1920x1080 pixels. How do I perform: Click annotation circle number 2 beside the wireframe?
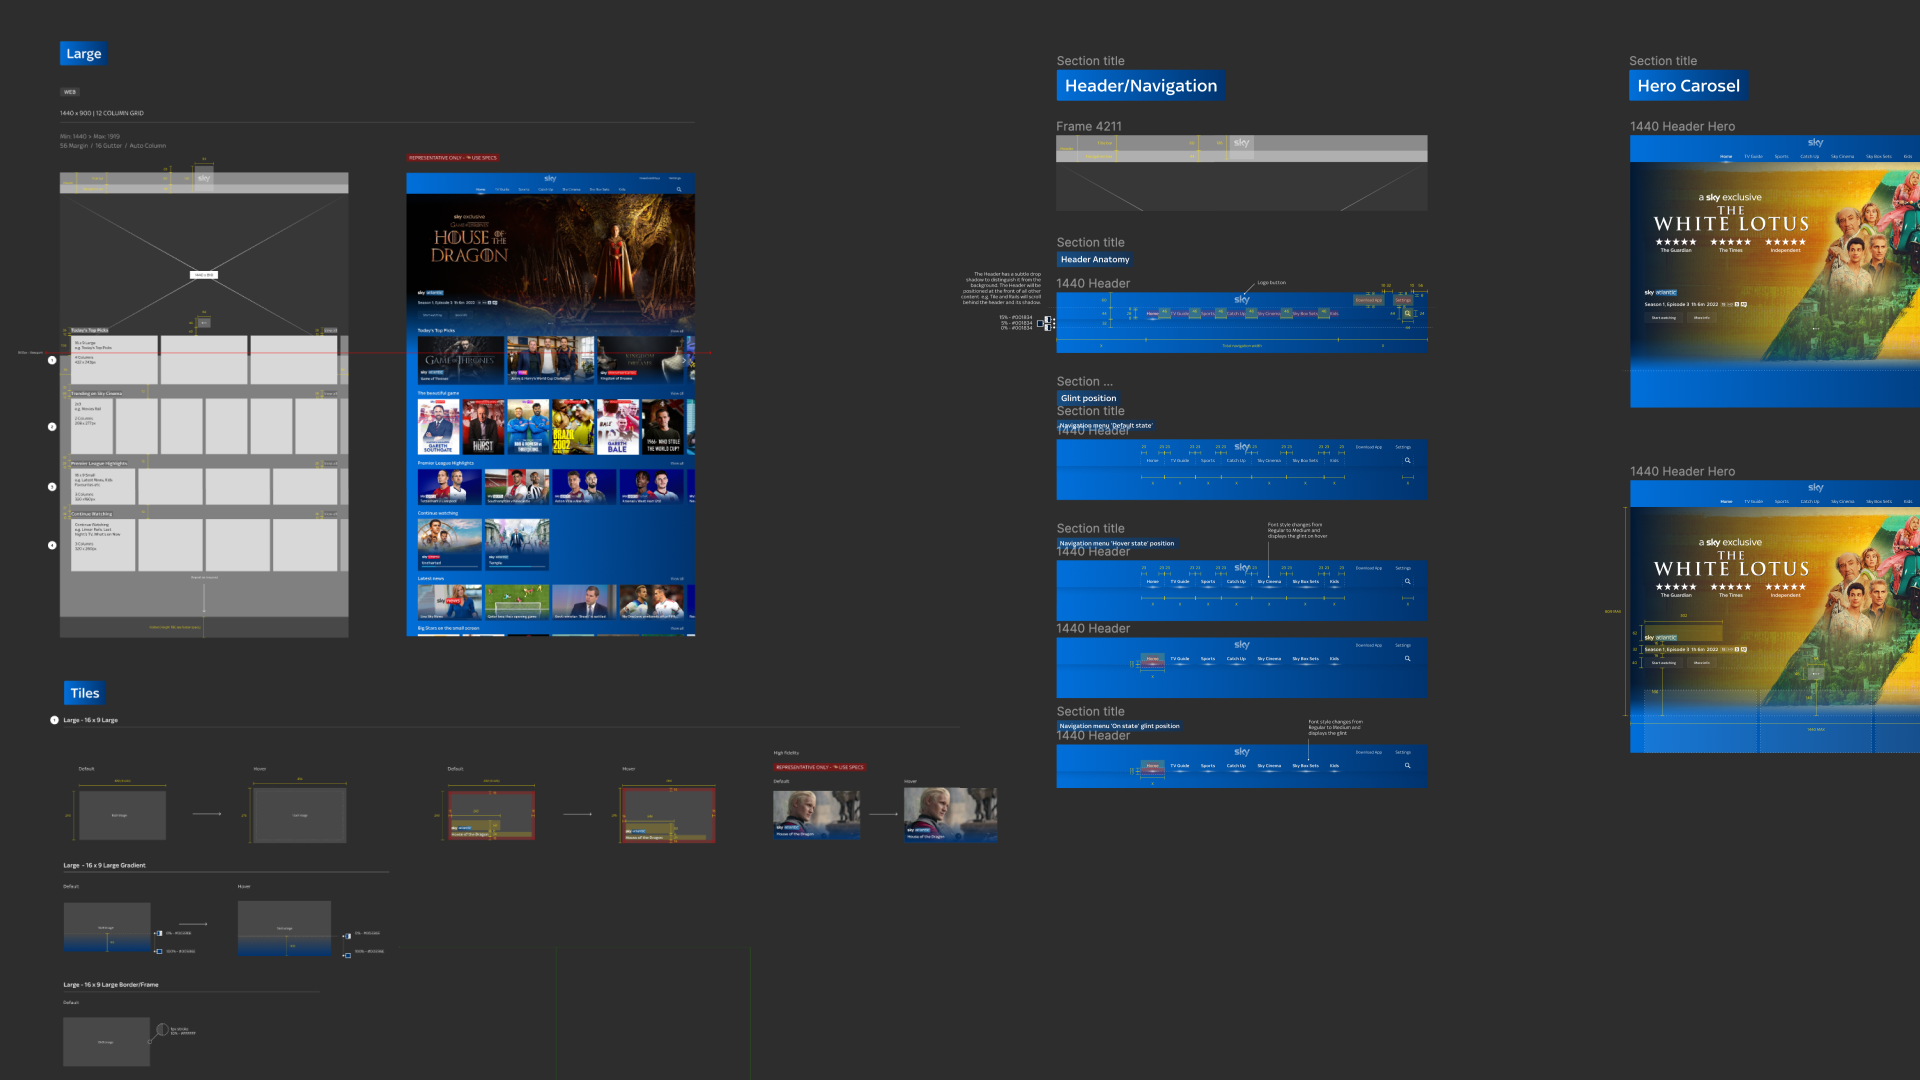[x=52, y=427]
